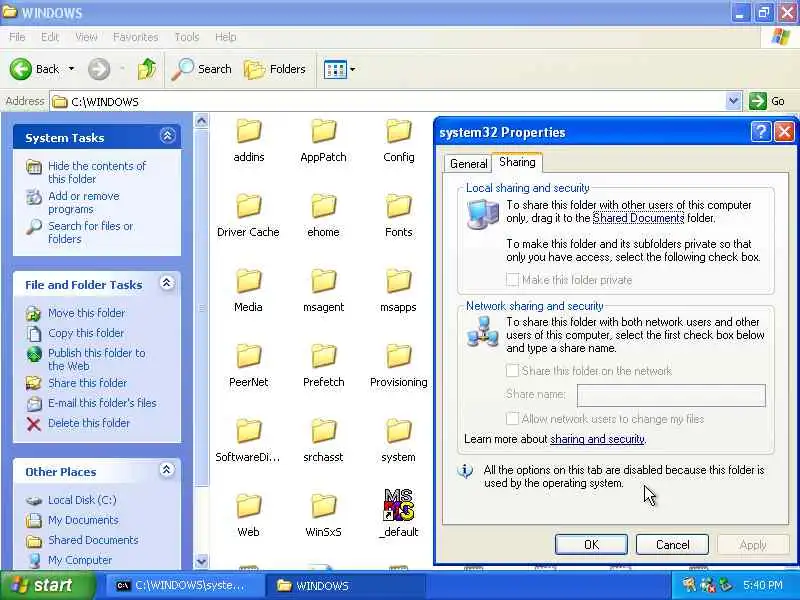Click OK in system32 Properties
800x600 pixels.
(x=591, y=545)
